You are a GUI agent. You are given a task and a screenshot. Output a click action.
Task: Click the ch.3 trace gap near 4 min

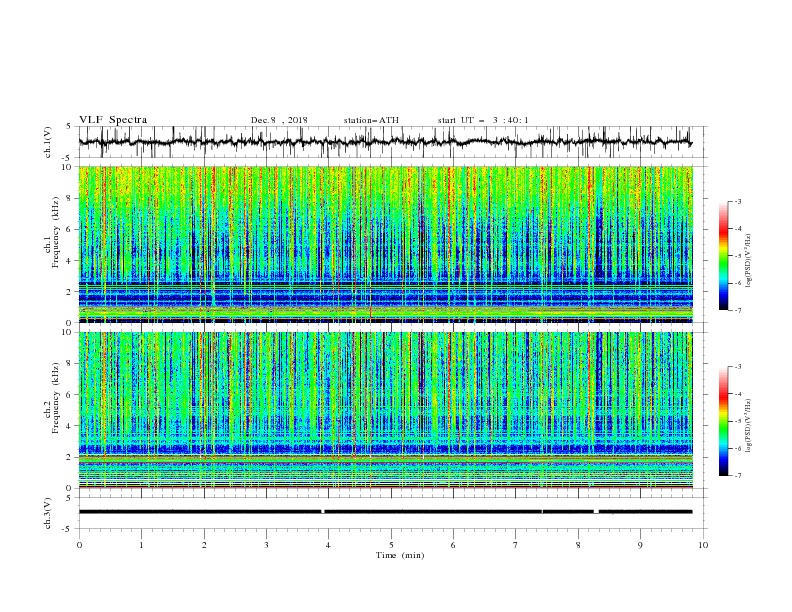(x=323, y=512)
